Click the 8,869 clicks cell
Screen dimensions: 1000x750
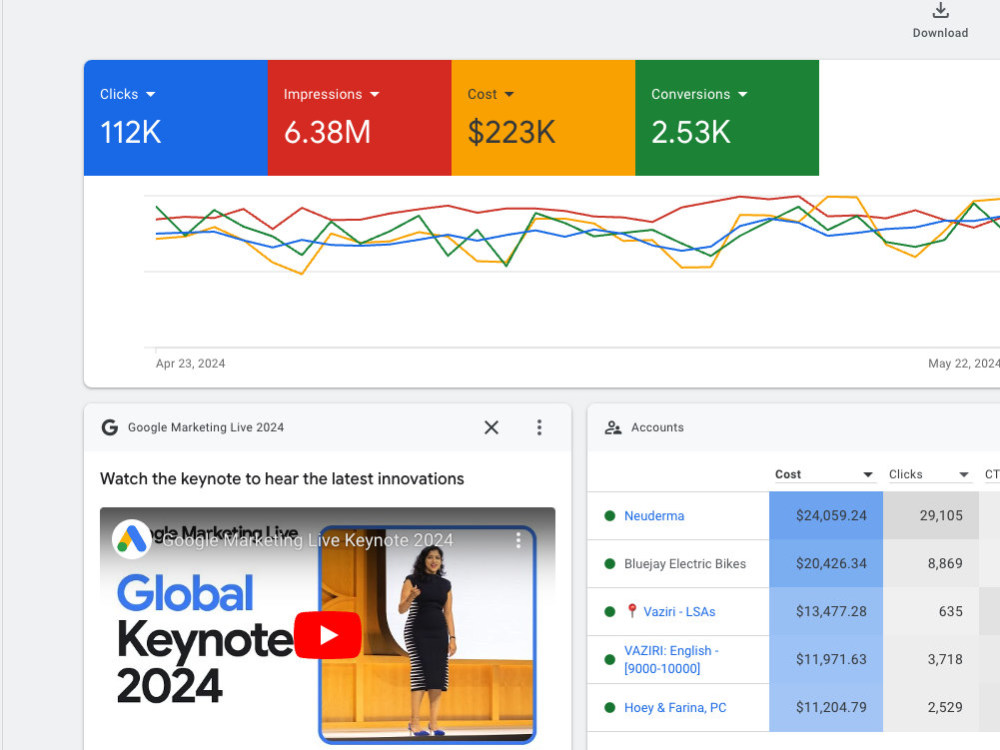click(x=931, y=564)
